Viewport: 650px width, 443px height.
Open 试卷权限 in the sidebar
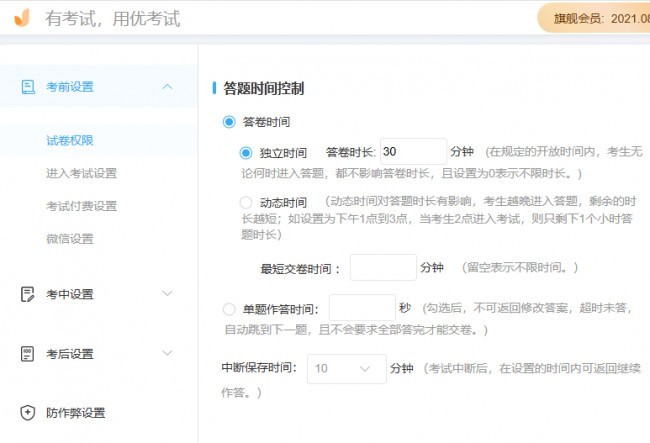[x=70, y=140]
